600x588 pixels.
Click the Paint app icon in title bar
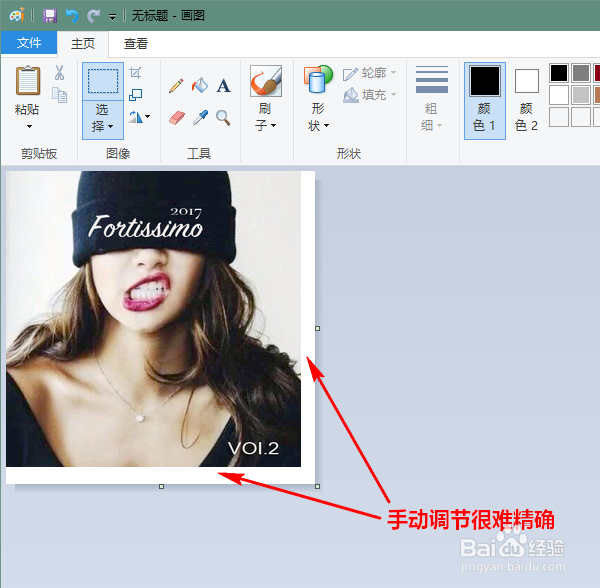coord(17,15)
